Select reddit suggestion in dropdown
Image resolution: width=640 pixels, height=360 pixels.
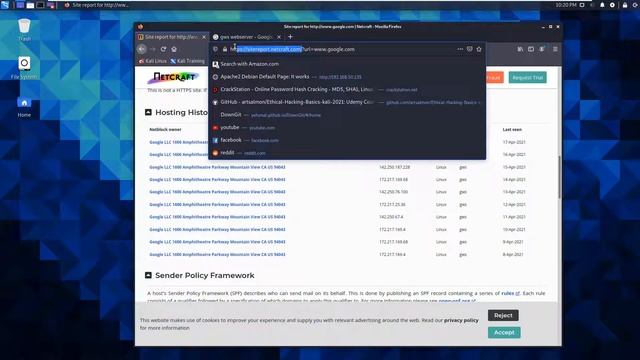click(x=347, y=153)
